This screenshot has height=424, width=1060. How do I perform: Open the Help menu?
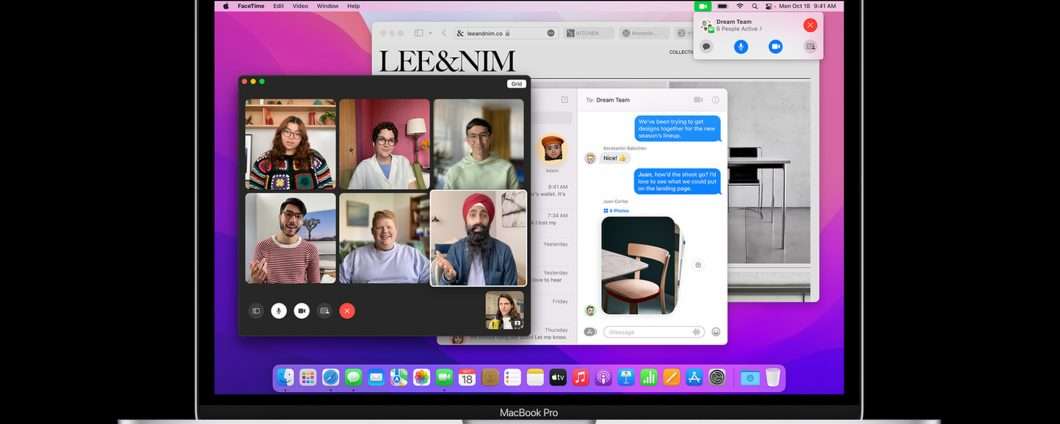(354, 6)
